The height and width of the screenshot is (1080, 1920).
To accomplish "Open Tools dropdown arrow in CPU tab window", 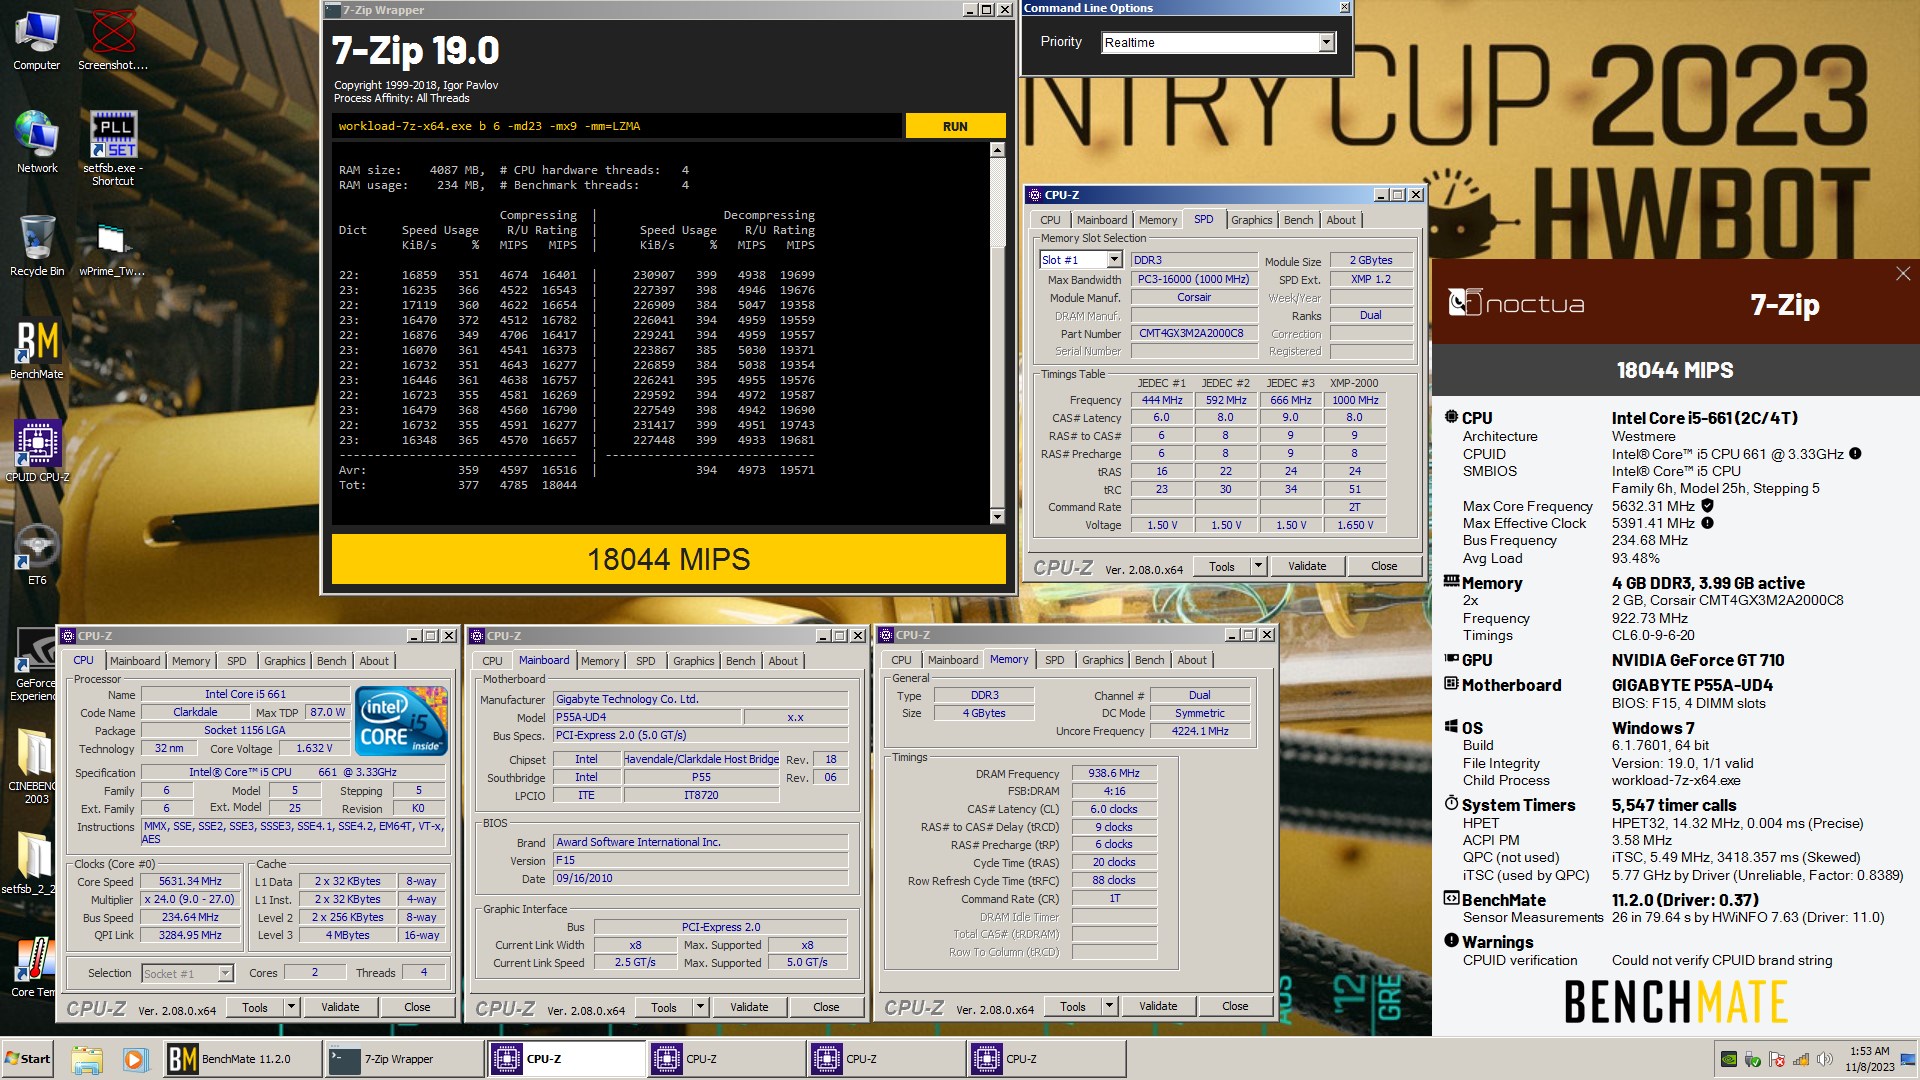I will [x=291, y=1007].
